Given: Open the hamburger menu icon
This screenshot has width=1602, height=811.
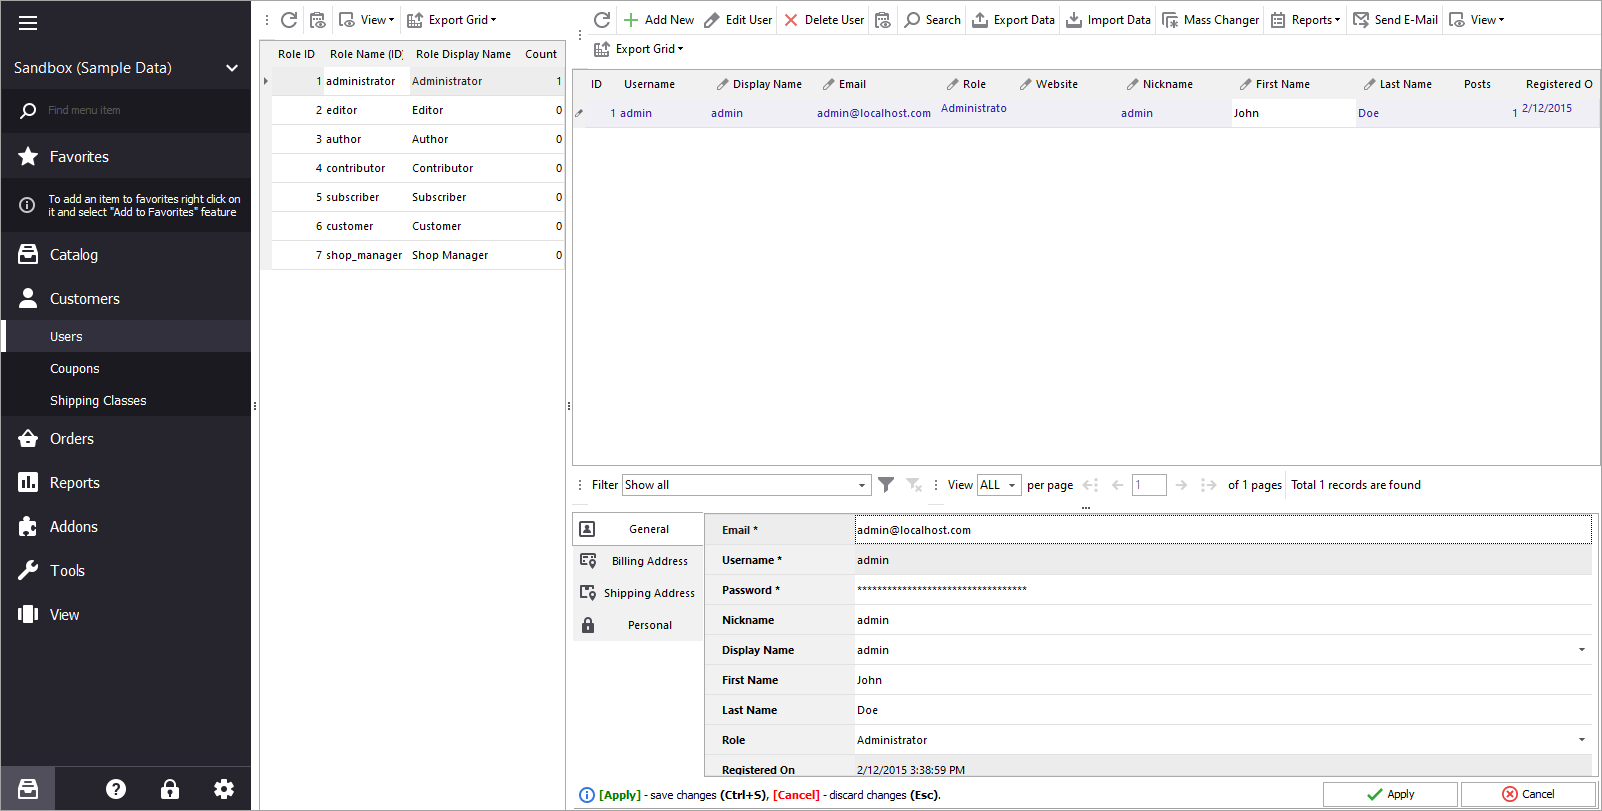Looking at the screenshot, I should click(x=28, y=23).
